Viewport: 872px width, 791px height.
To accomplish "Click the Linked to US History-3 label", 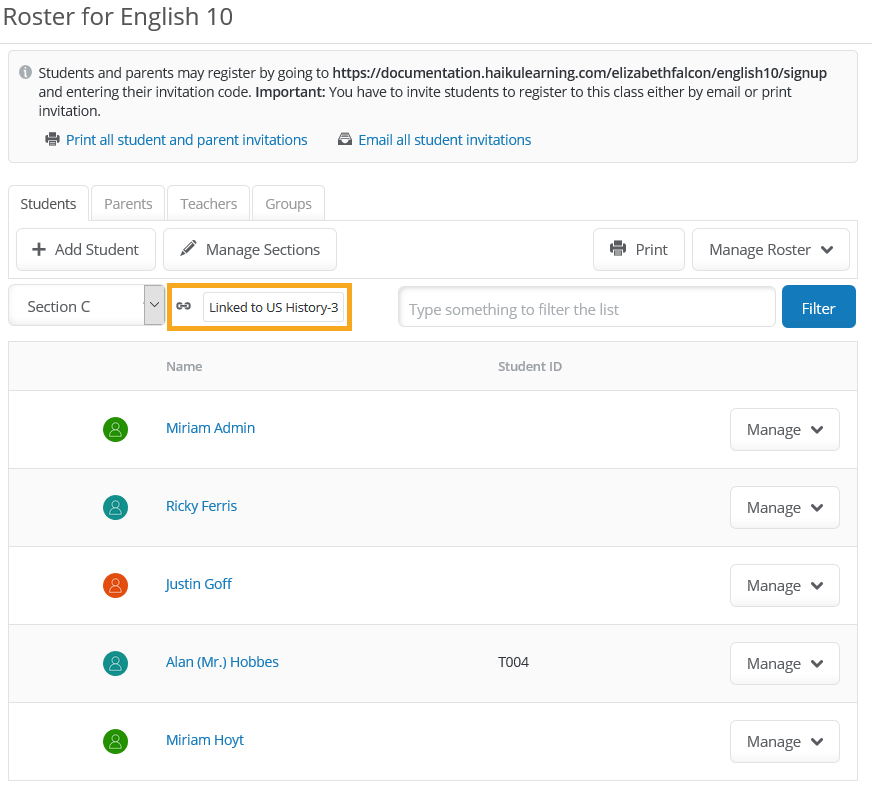I will 274,307.
